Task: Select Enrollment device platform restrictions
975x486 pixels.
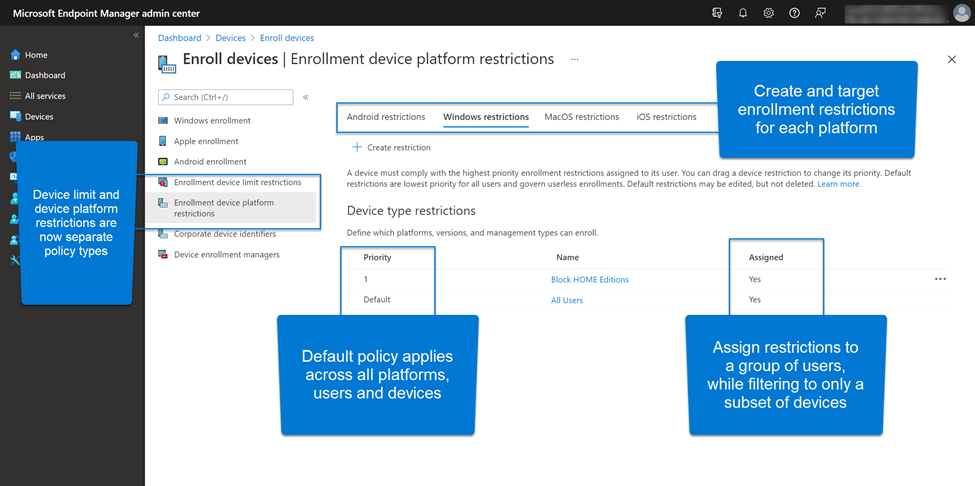Action: [x=231, y=208]
